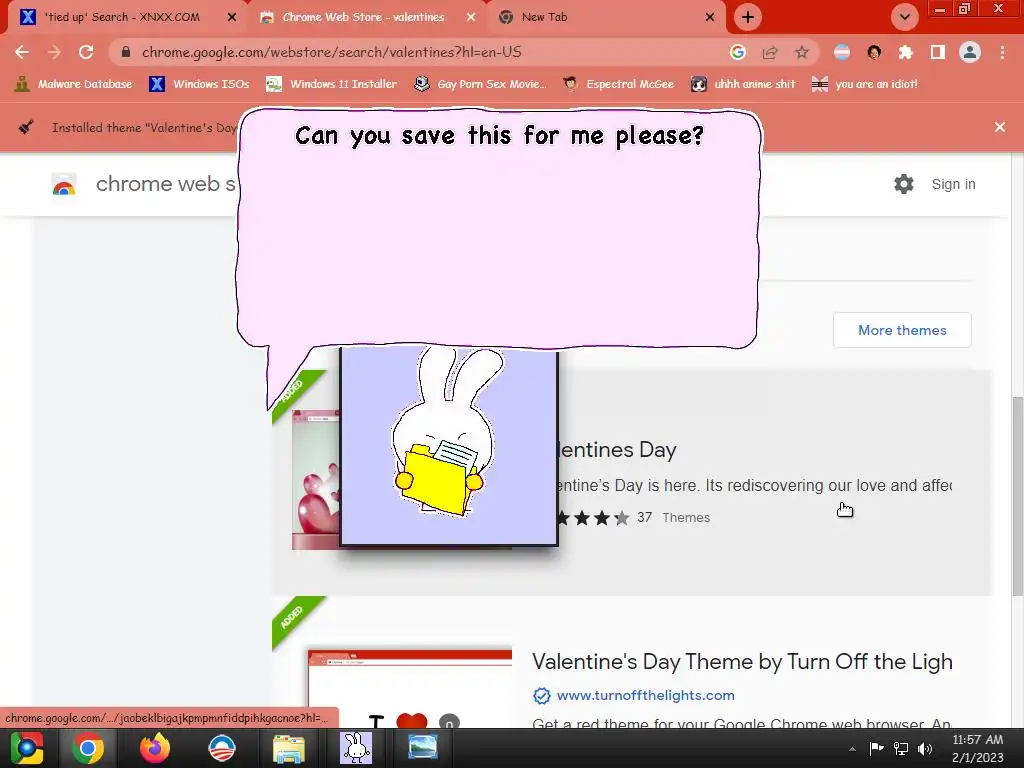Click Sign in on Web Store
This screenshot has width=1024, height=768.
[953, 184]
